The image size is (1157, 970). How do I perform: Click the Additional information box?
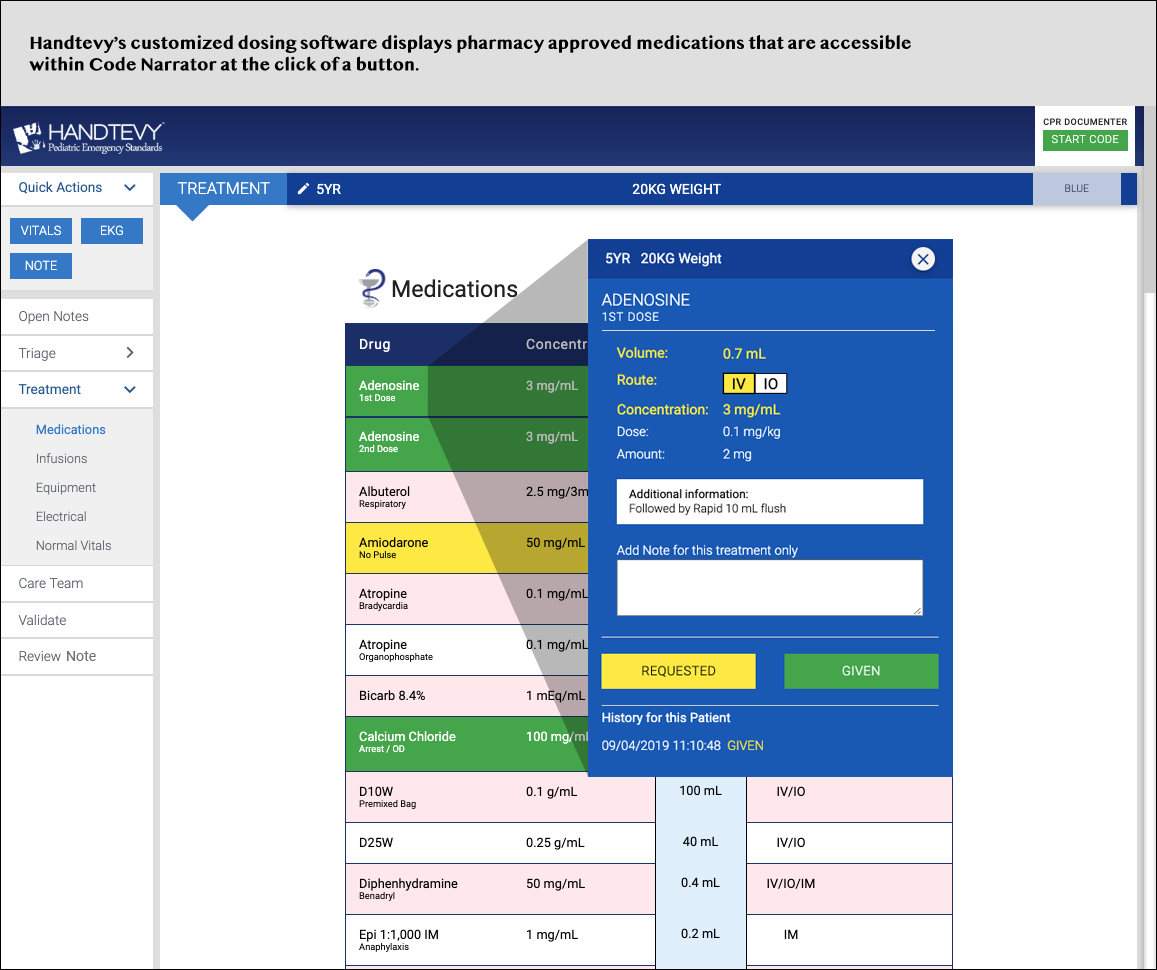770,502
